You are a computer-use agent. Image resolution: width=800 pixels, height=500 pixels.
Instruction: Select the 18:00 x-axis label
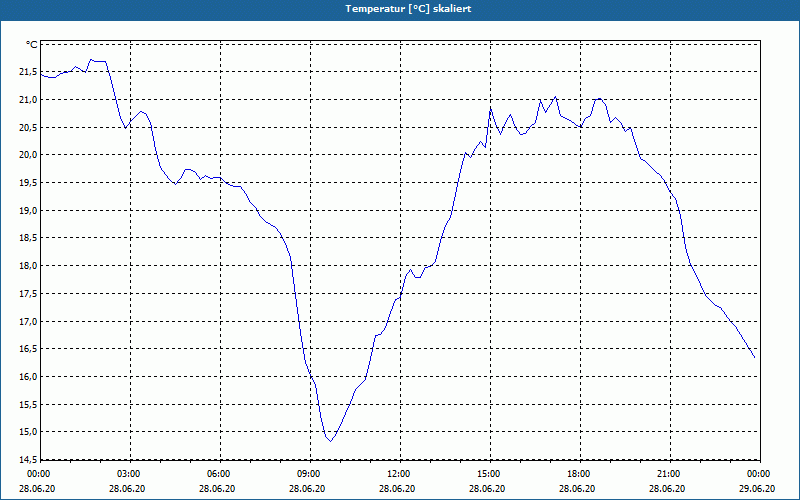click(x=580, y=474)
